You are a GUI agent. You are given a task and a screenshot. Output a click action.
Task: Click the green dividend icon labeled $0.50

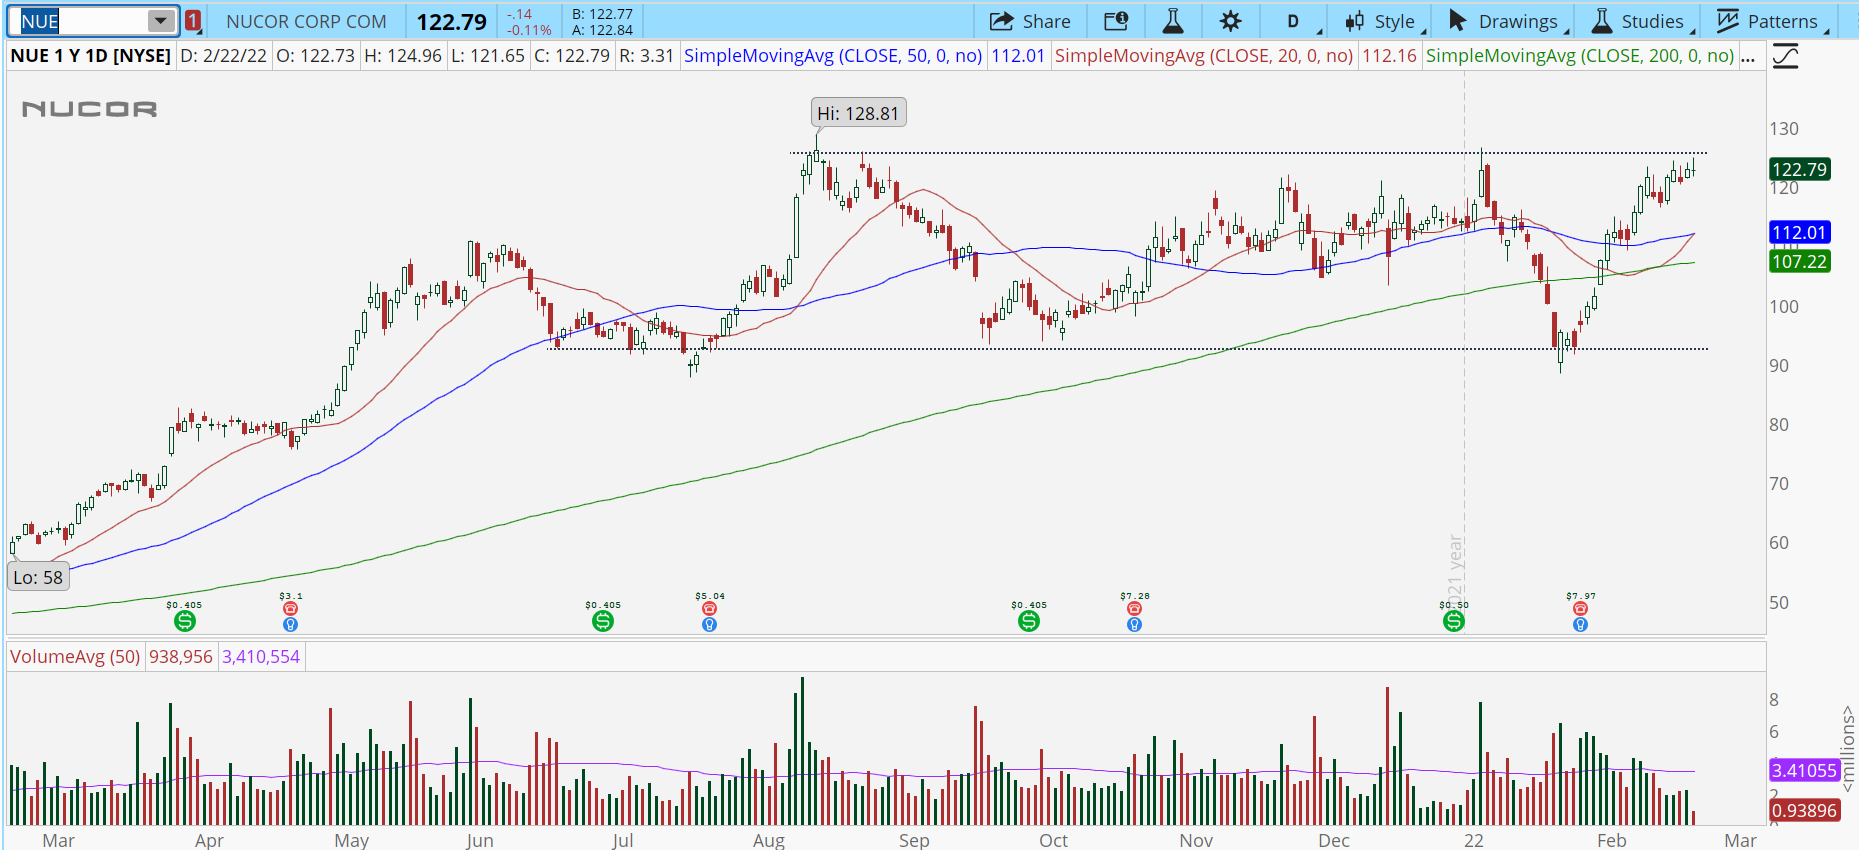point(1454,621)
